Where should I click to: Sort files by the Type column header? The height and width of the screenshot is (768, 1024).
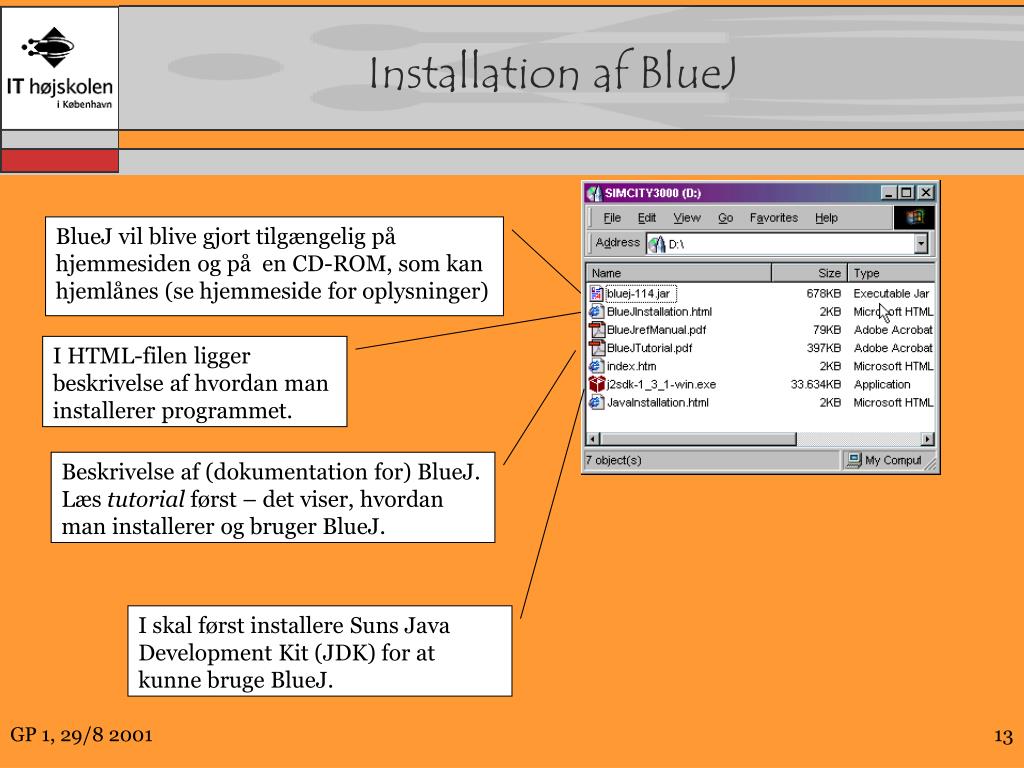891,273
